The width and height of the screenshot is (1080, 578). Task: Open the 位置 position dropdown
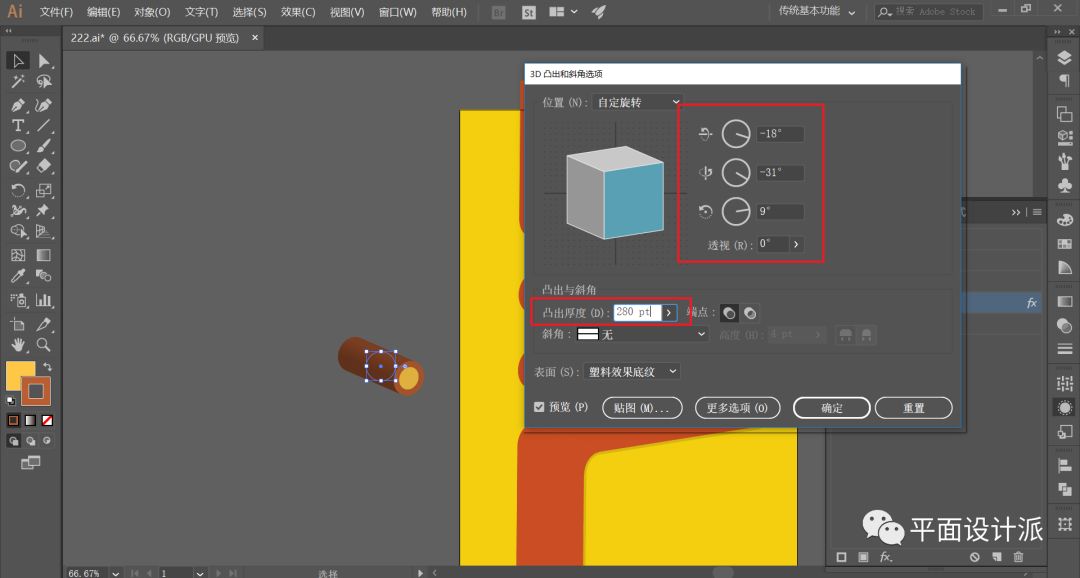click(x=637, y=102)
